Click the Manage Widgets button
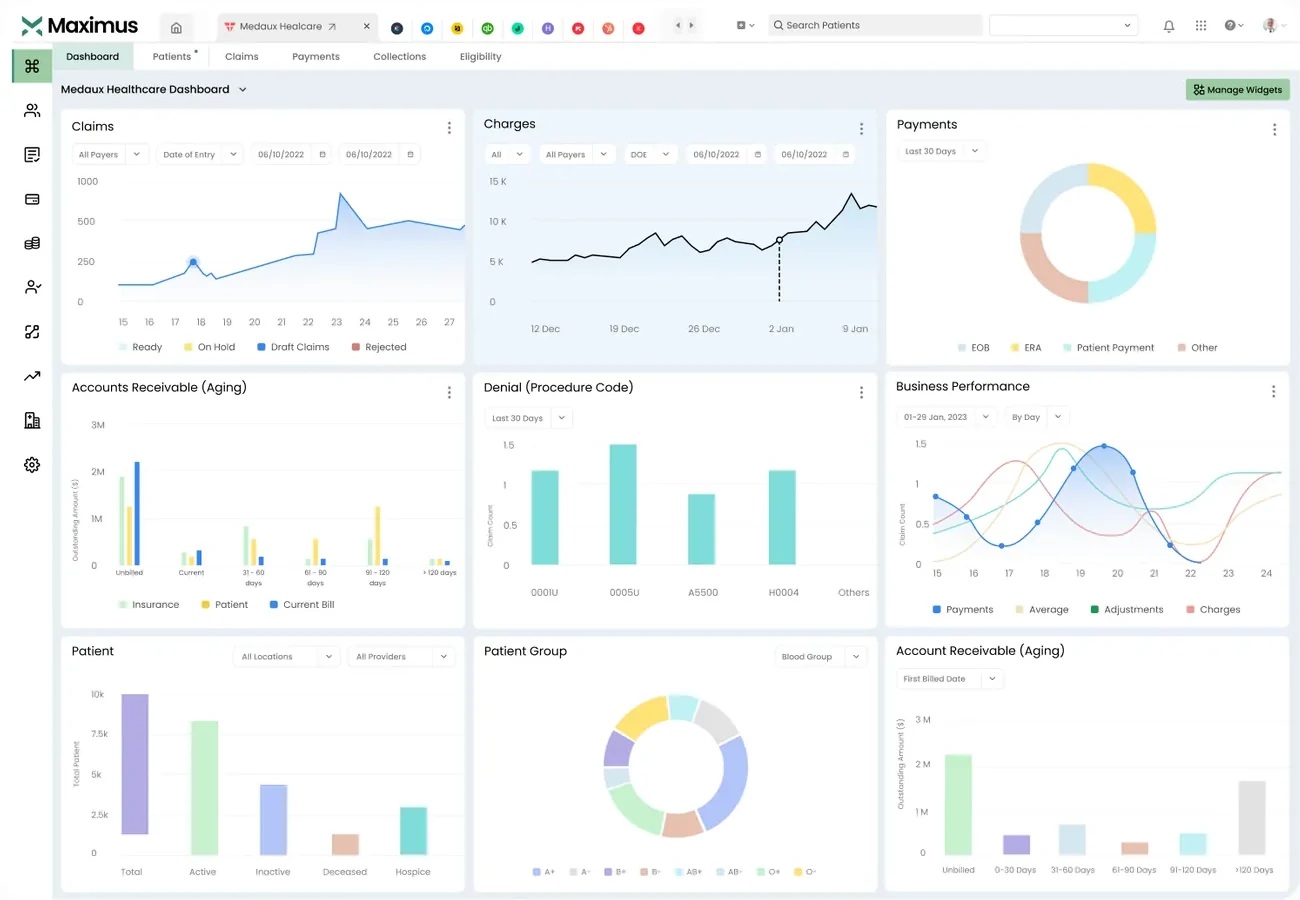The image size is (1300, 900). (1238, 90)
